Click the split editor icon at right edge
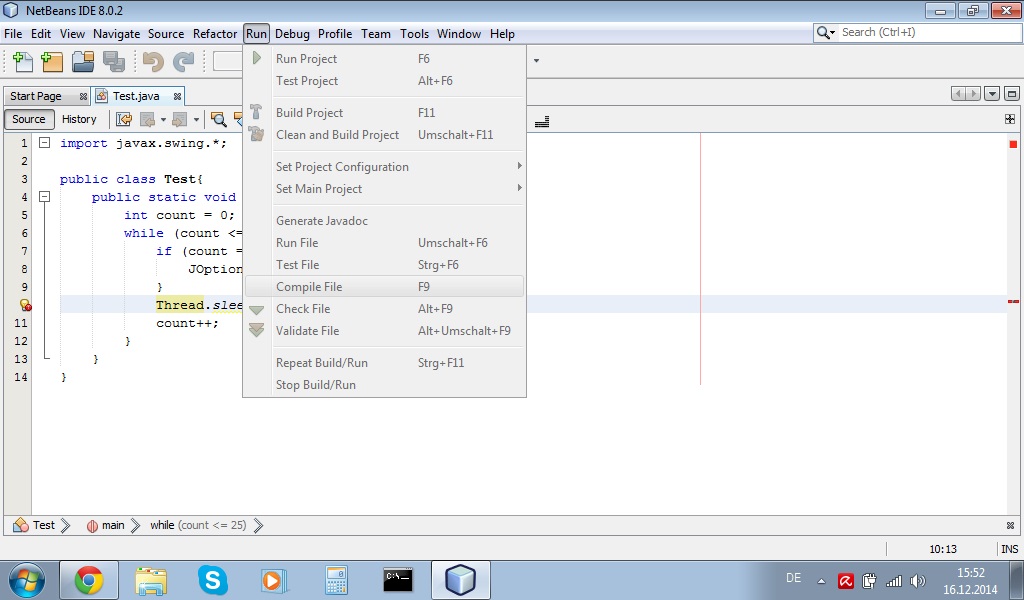The width and height of the screenshot is (1024, 600). point(1010,119)
